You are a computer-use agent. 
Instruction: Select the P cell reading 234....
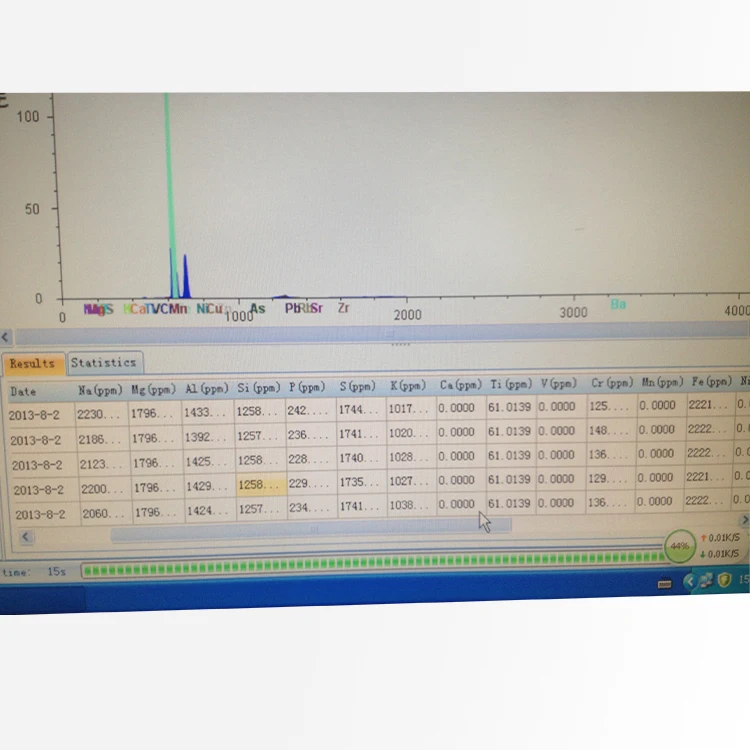(313, 507)
